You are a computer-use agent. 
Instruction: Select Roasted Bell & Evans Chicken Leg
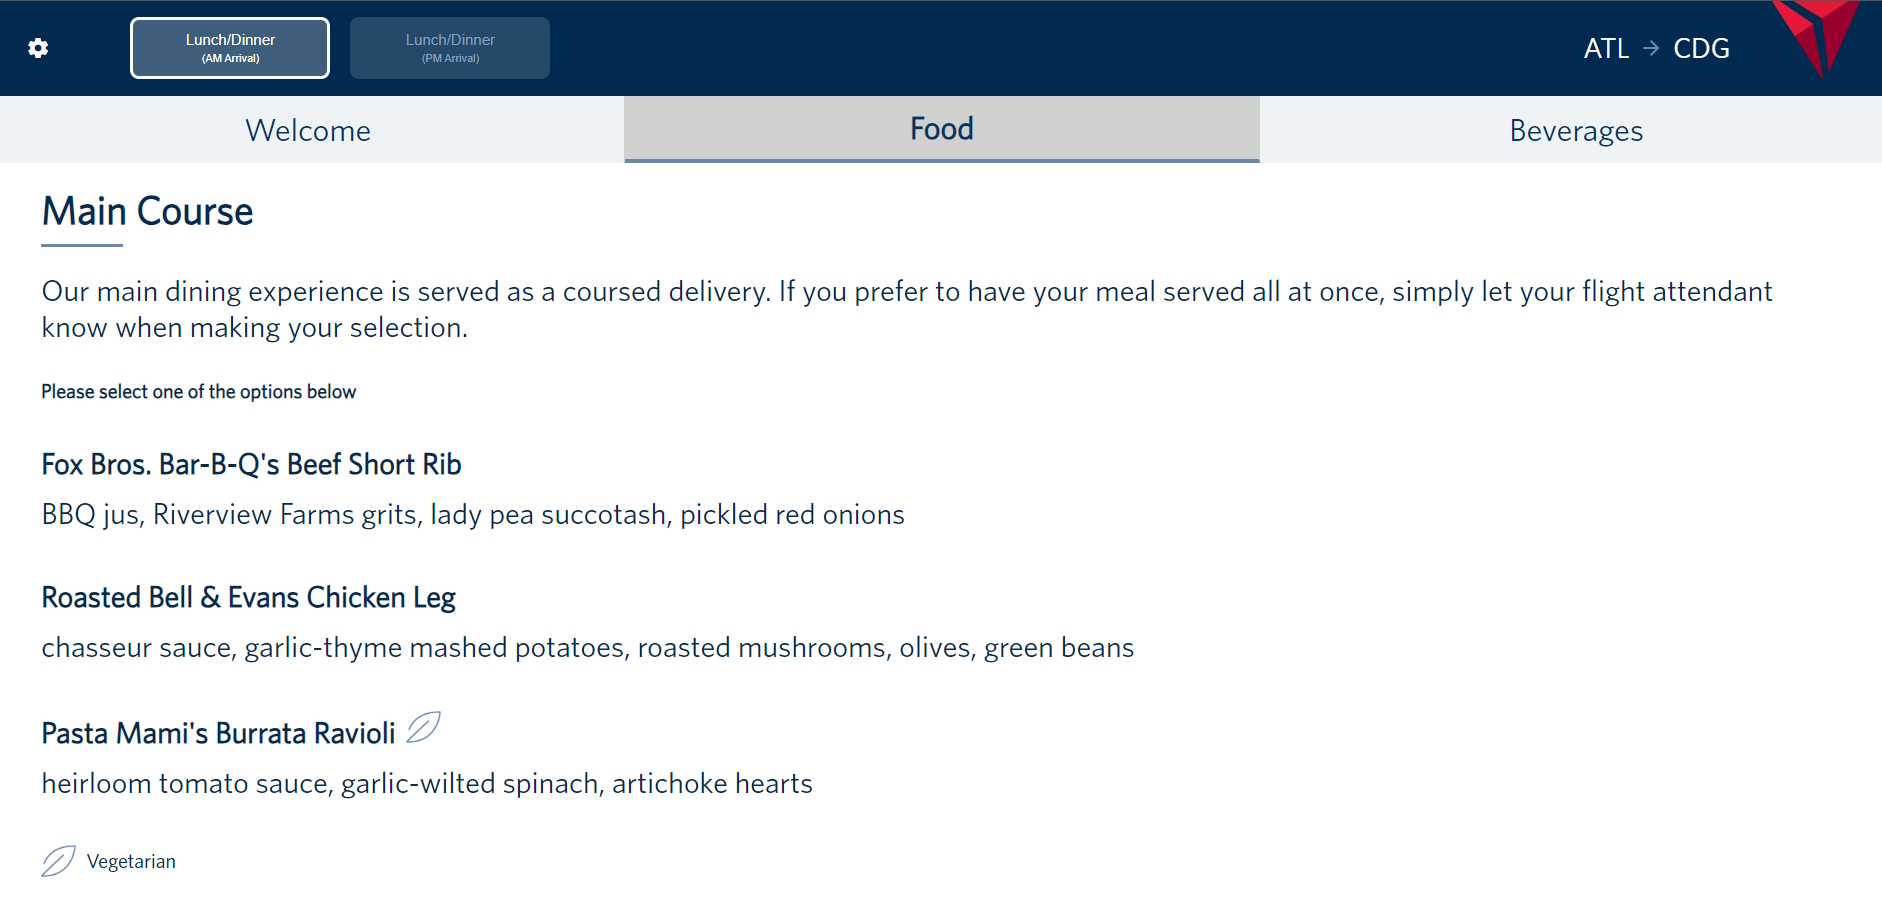click(x=248, y=597)
